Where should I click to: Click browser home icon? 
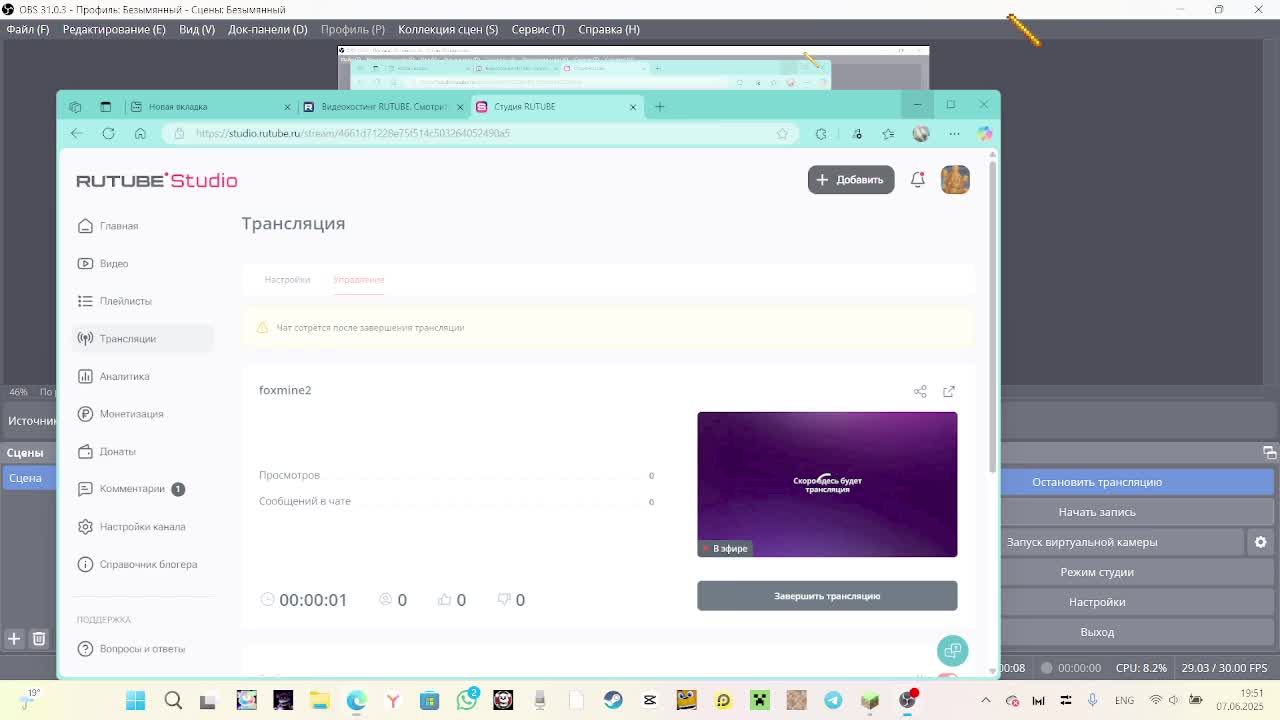[140, 133]
